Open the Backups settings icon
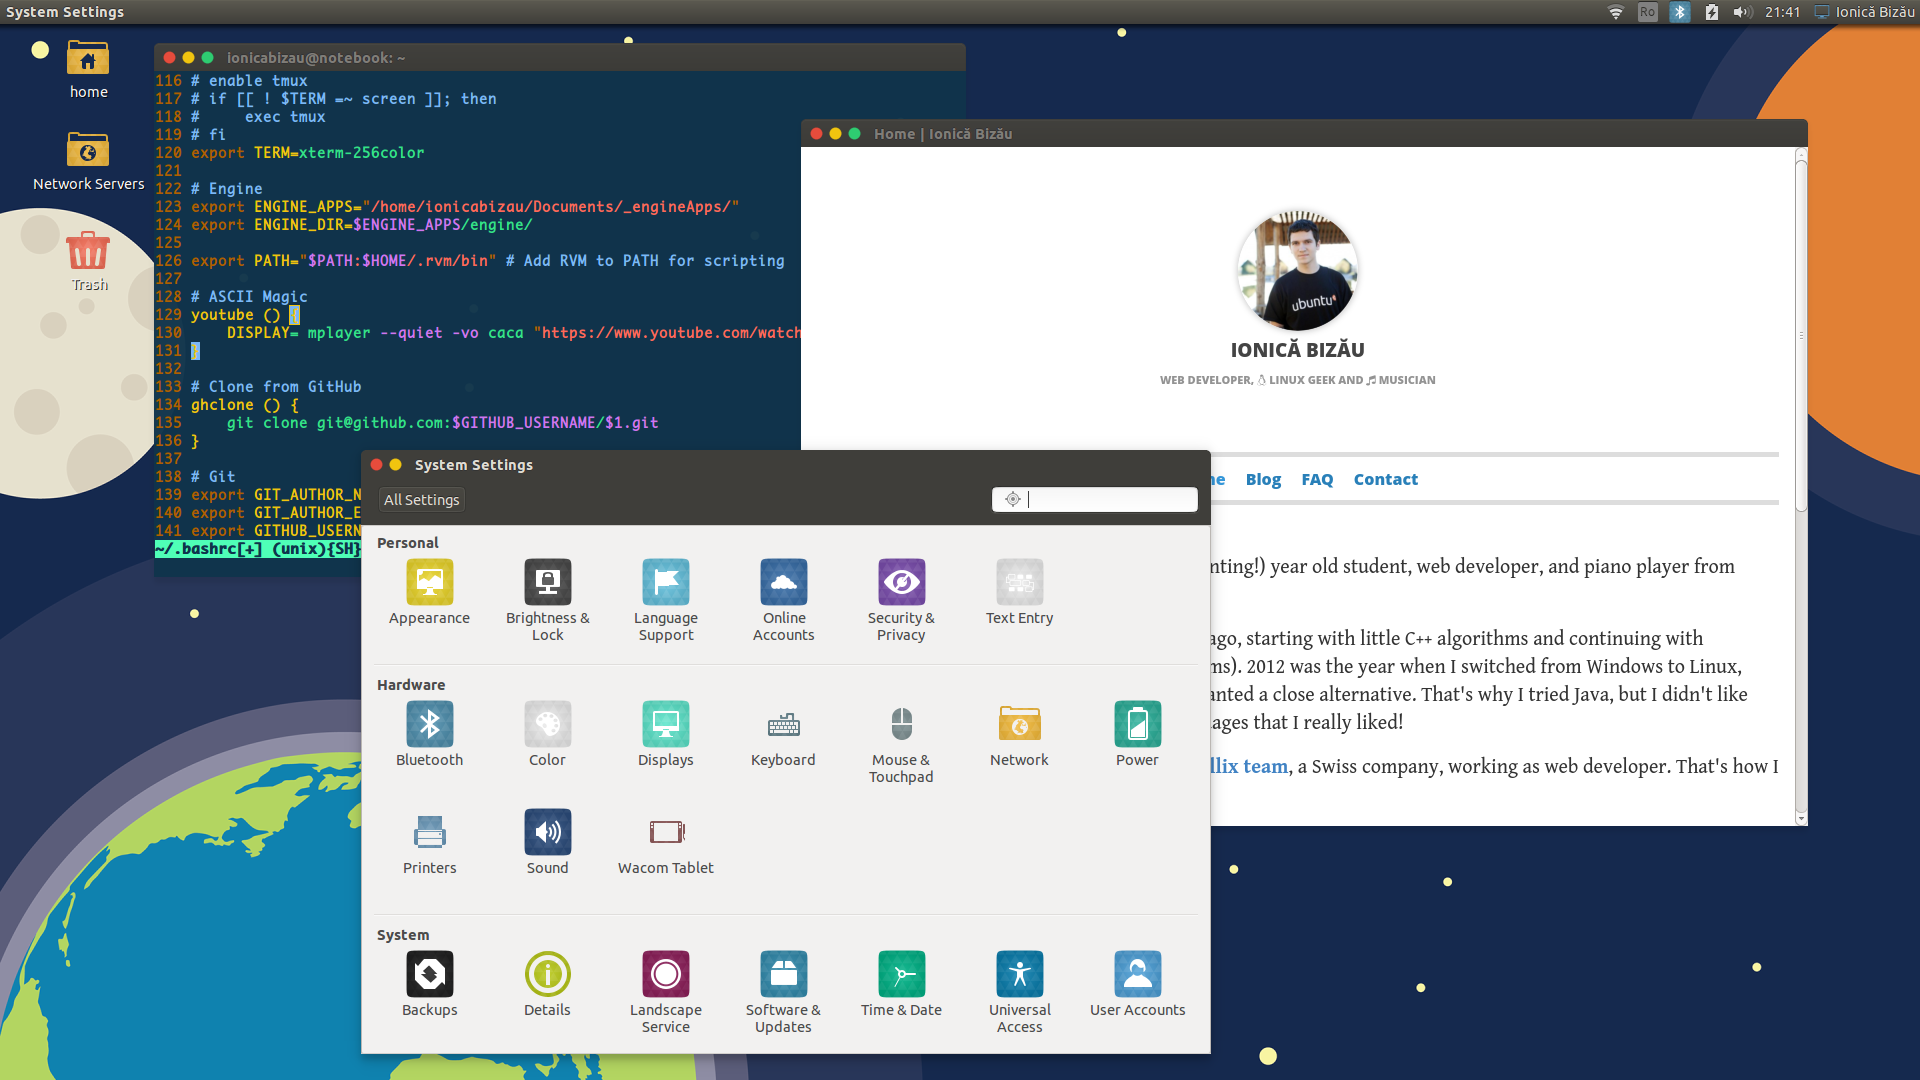 click(x=429, y=975)
